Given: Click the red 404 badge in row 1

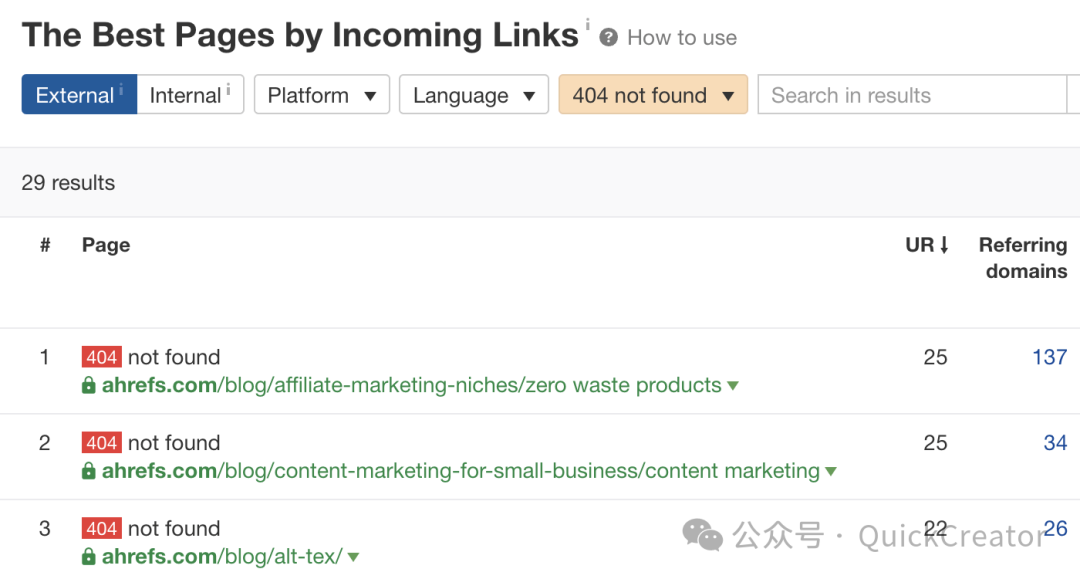Looking at the screenshot, I should (102, 357).
